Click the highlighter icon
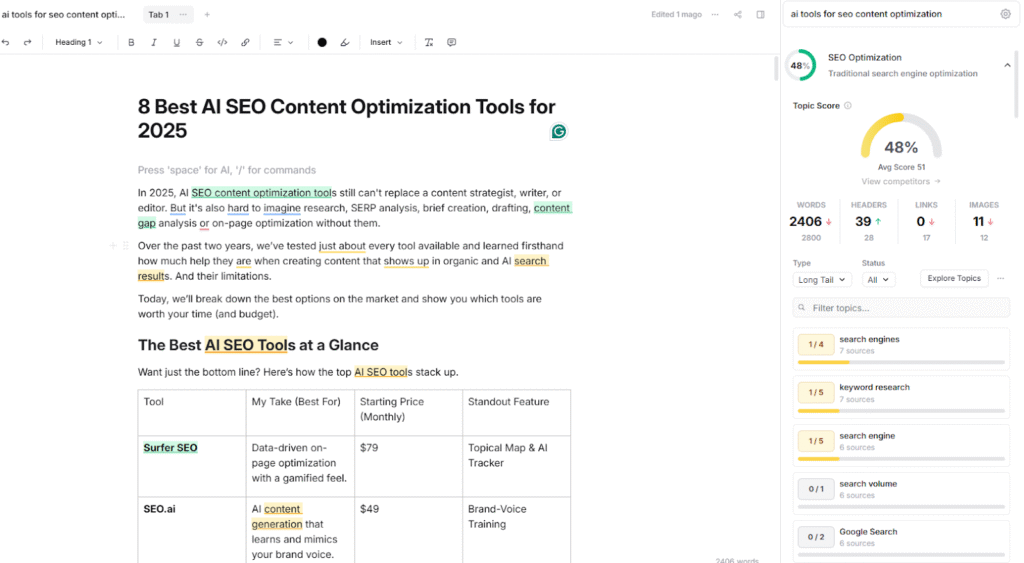This screenshot has width=1024, height=563. (x=345, y=43)
